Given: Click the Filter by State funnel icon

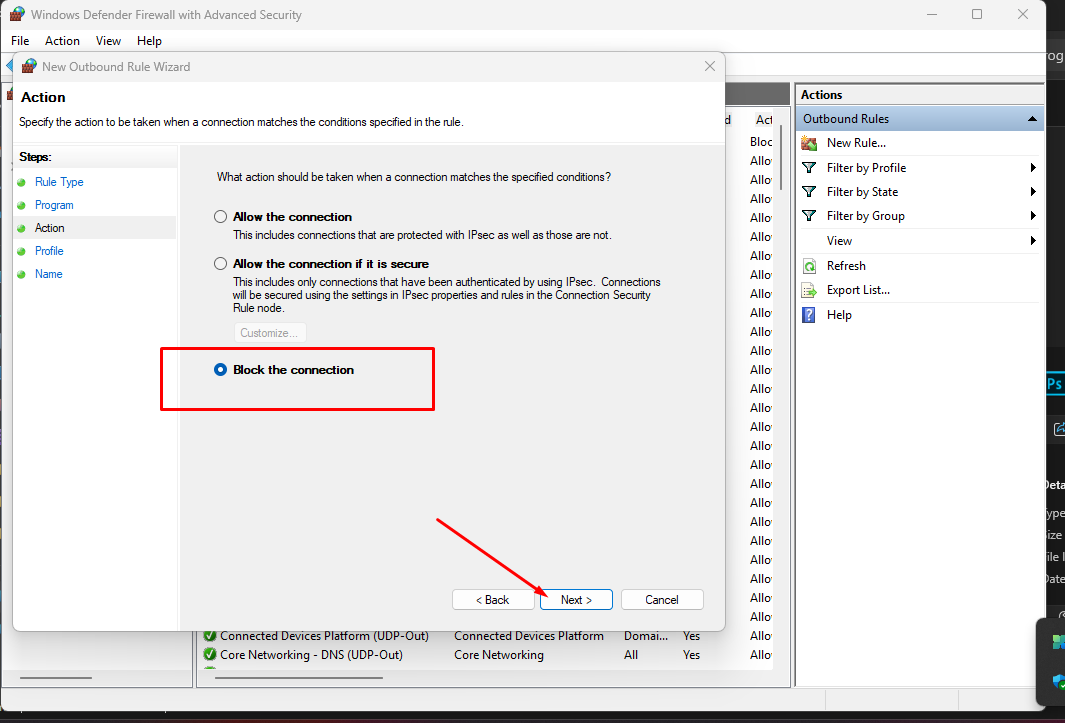Looking at the screenshot, I should click(809, 192).
